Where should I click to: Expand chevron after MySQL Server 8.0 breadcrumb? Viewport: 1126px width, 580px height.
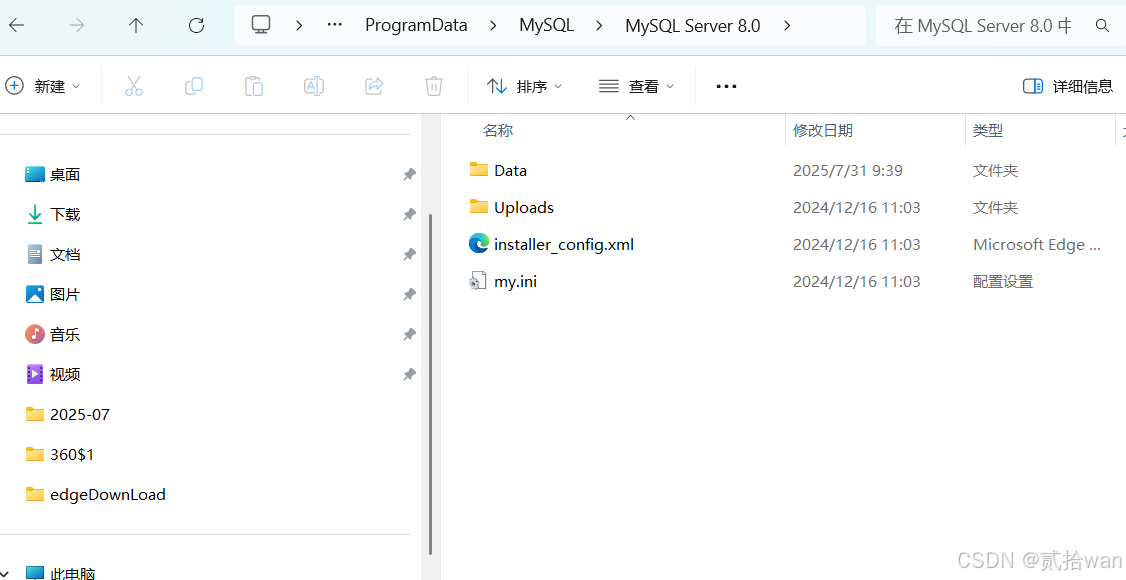click(x=787, y=26)
